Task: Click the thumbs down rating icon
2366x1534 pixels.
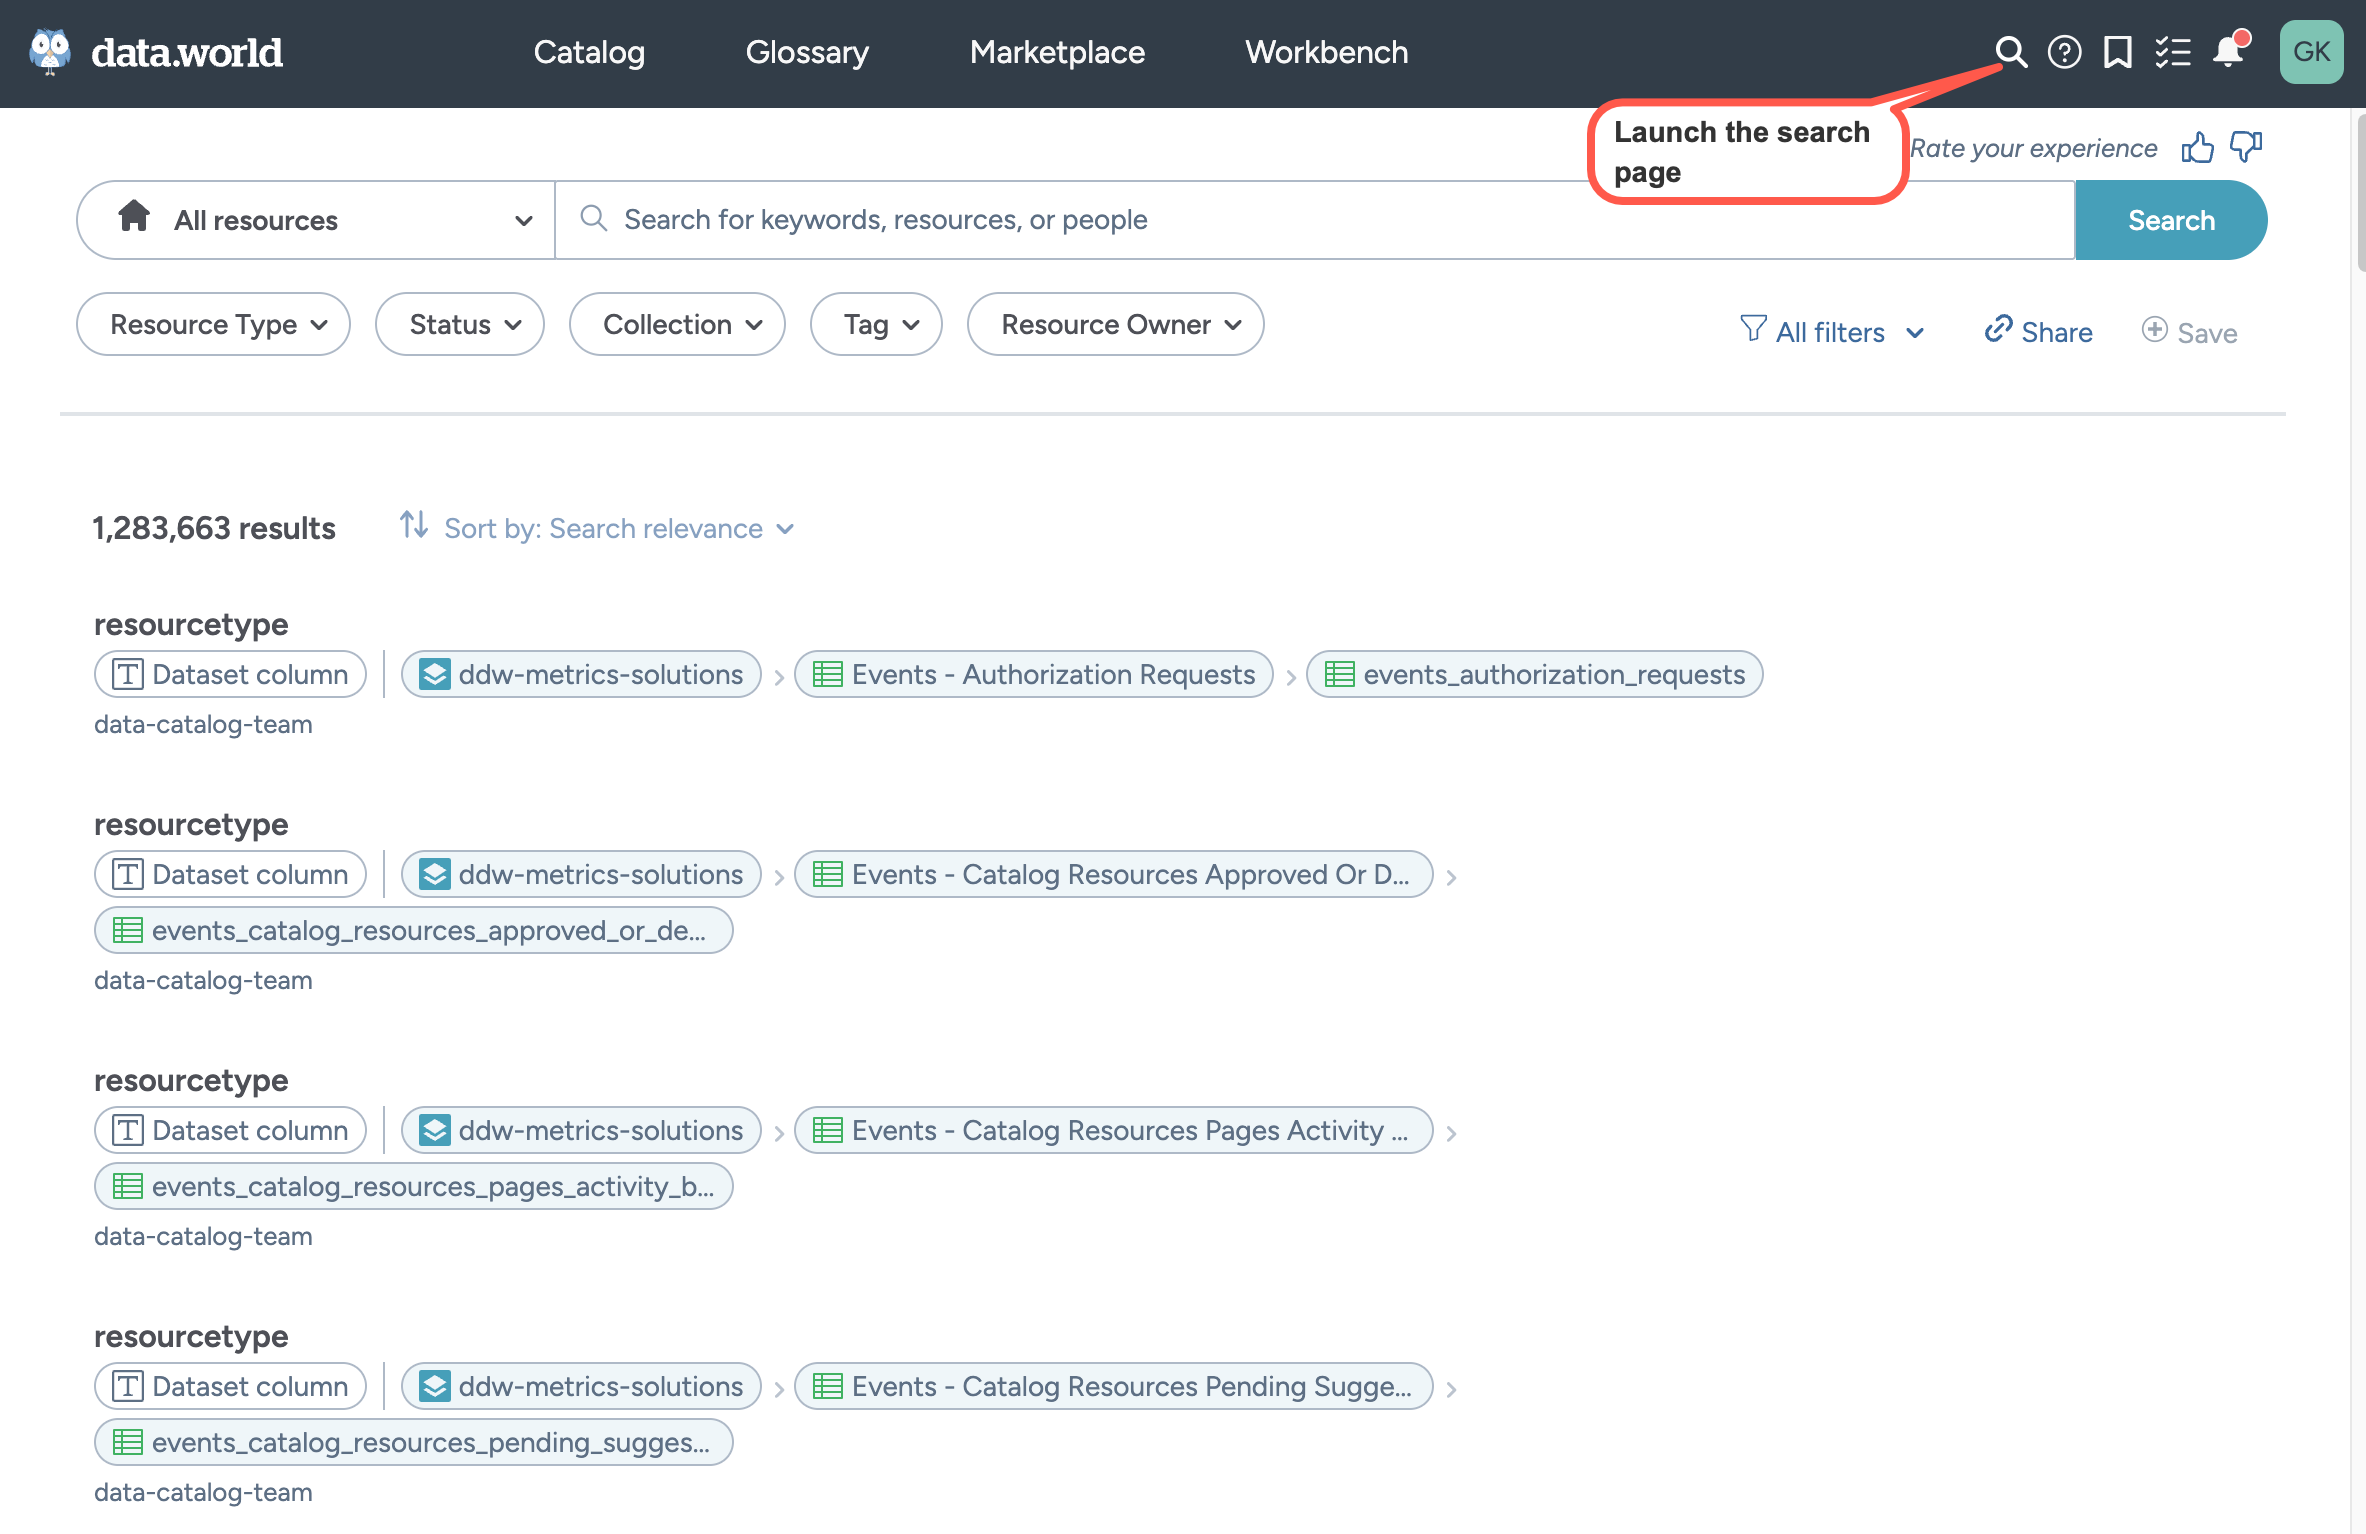Action: [2246, 148]
